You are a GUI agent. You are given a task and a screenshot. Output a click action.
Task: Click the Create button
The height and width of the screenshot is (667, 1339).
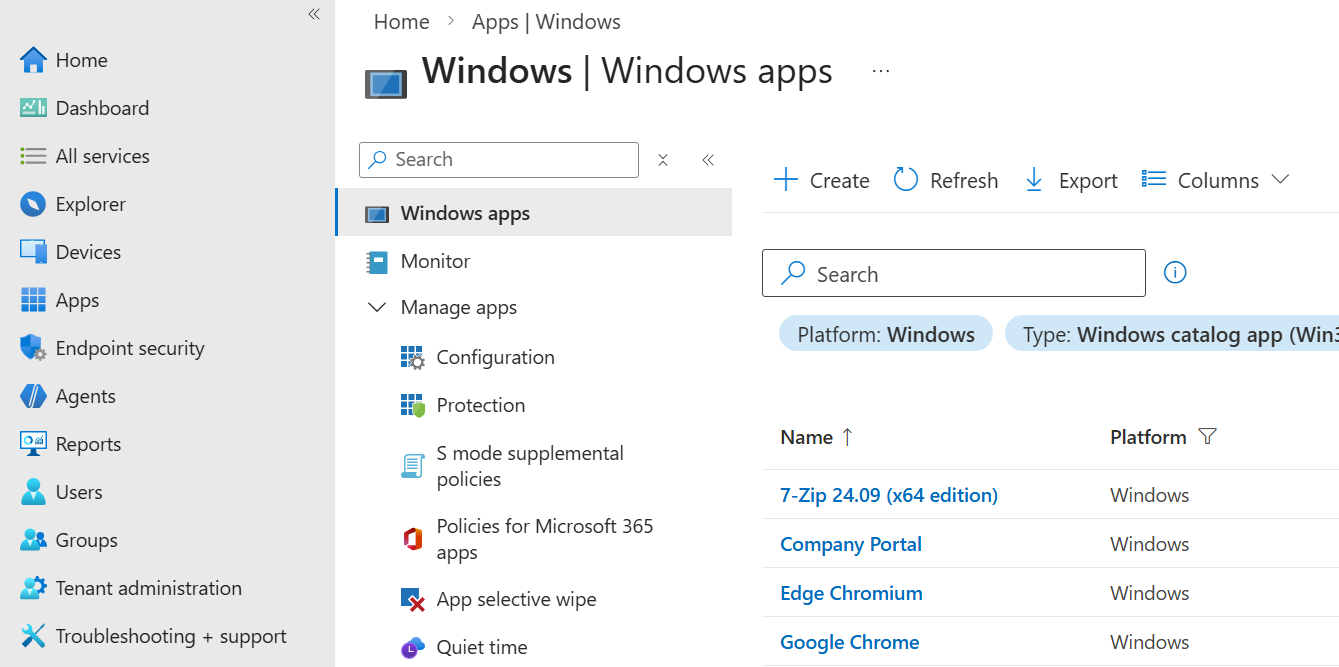[822, 180]
